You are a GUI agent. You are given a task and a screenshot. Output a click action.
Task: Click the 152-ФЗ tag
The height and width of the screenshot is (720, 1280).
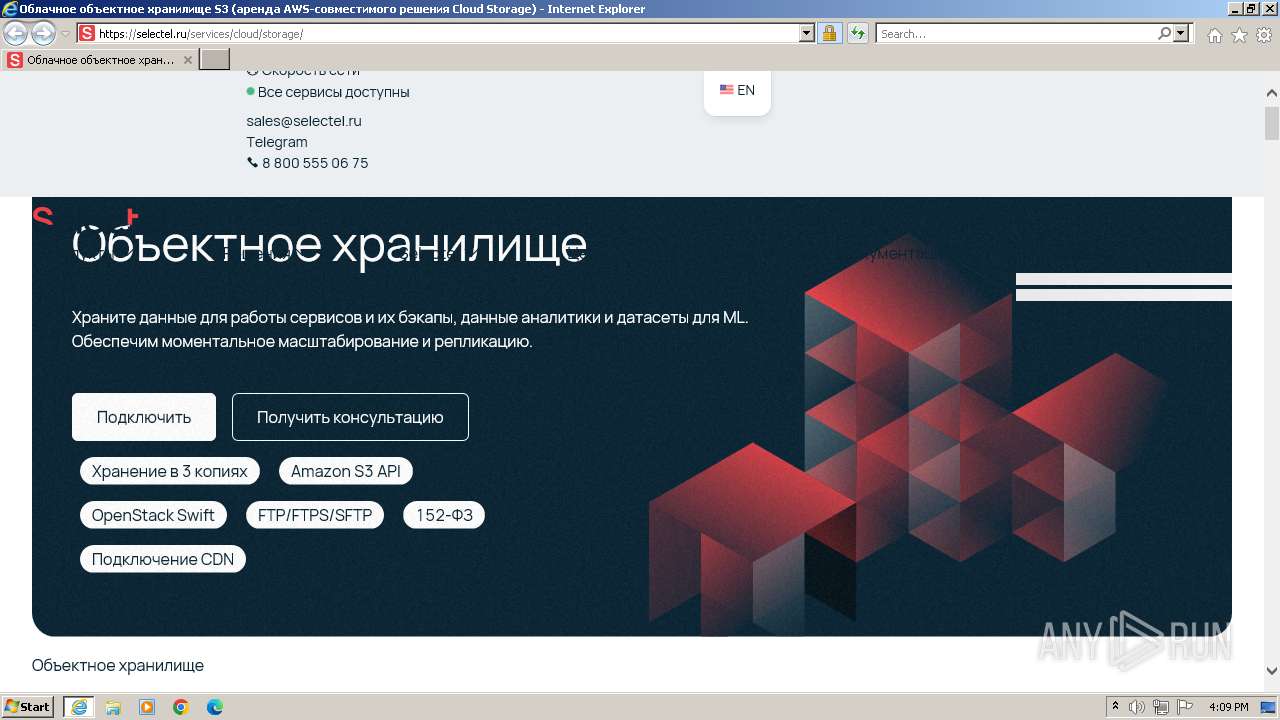point(444,515)
